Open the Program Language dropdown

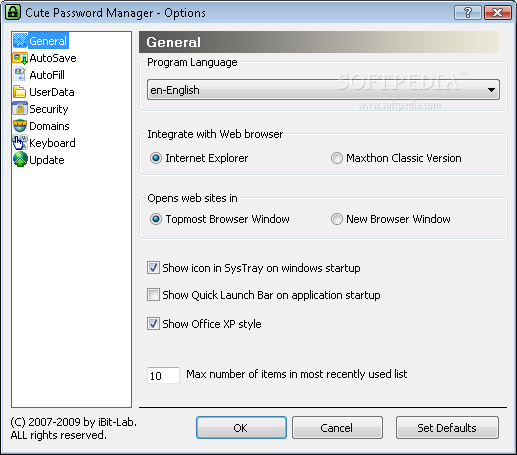(323, 90)
